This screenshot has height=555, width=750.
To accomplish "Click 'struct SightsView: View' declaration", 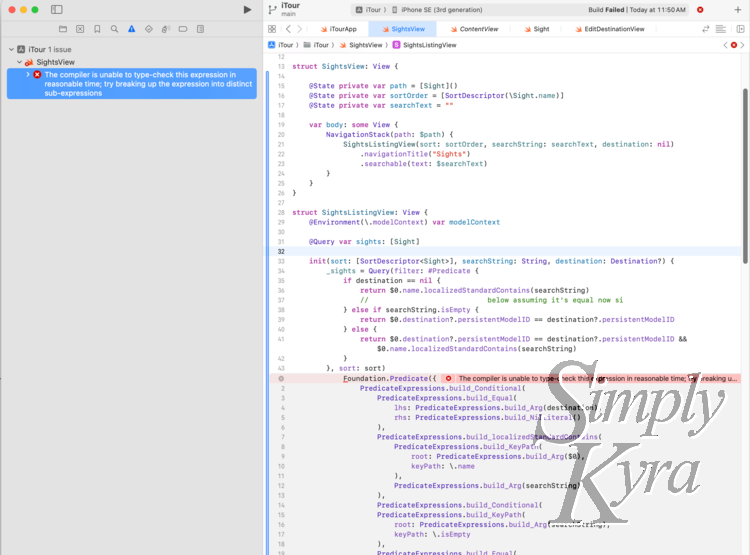I will pyautogui.click(x=345, y=67).
